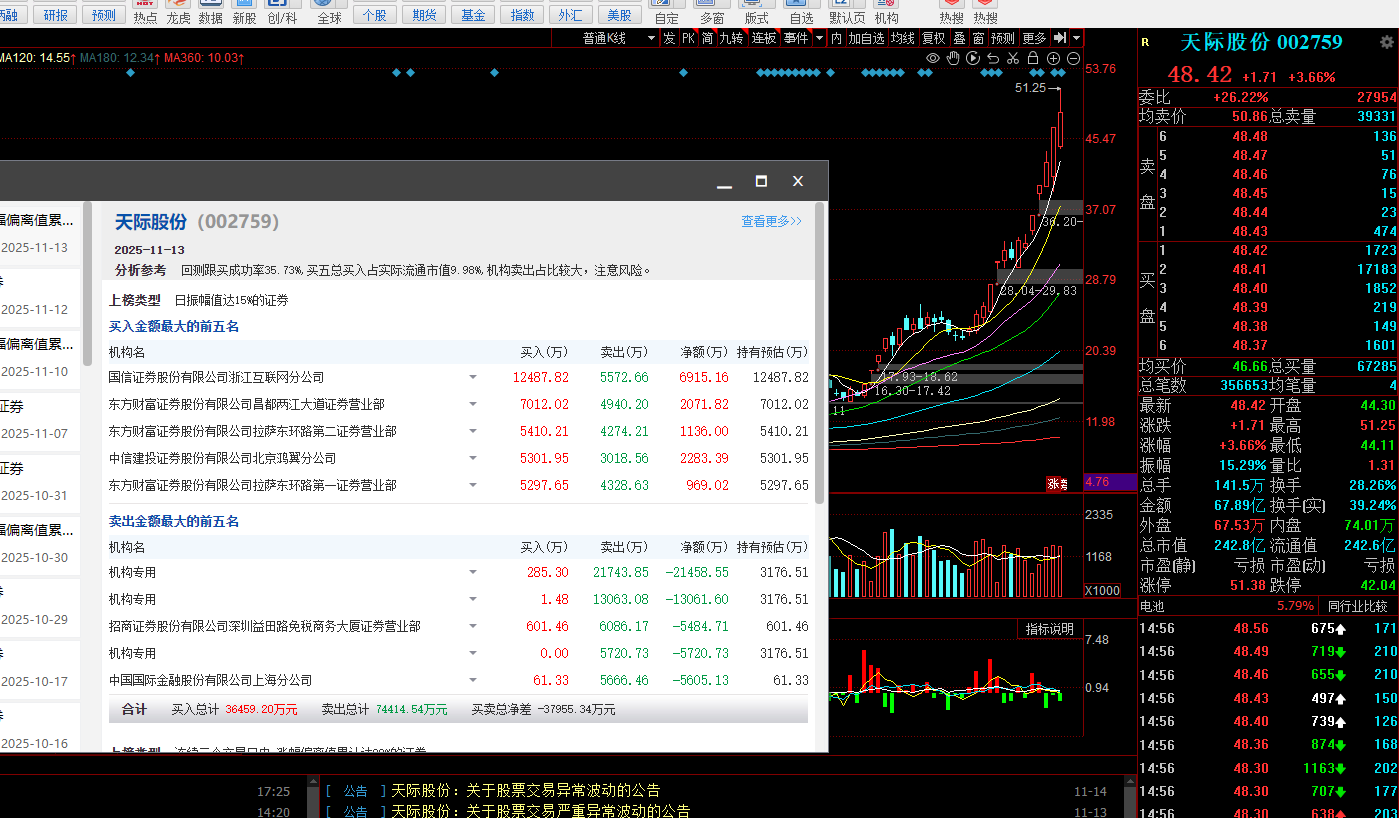Toggle 简 simple mode button

[x=708, y=38]
